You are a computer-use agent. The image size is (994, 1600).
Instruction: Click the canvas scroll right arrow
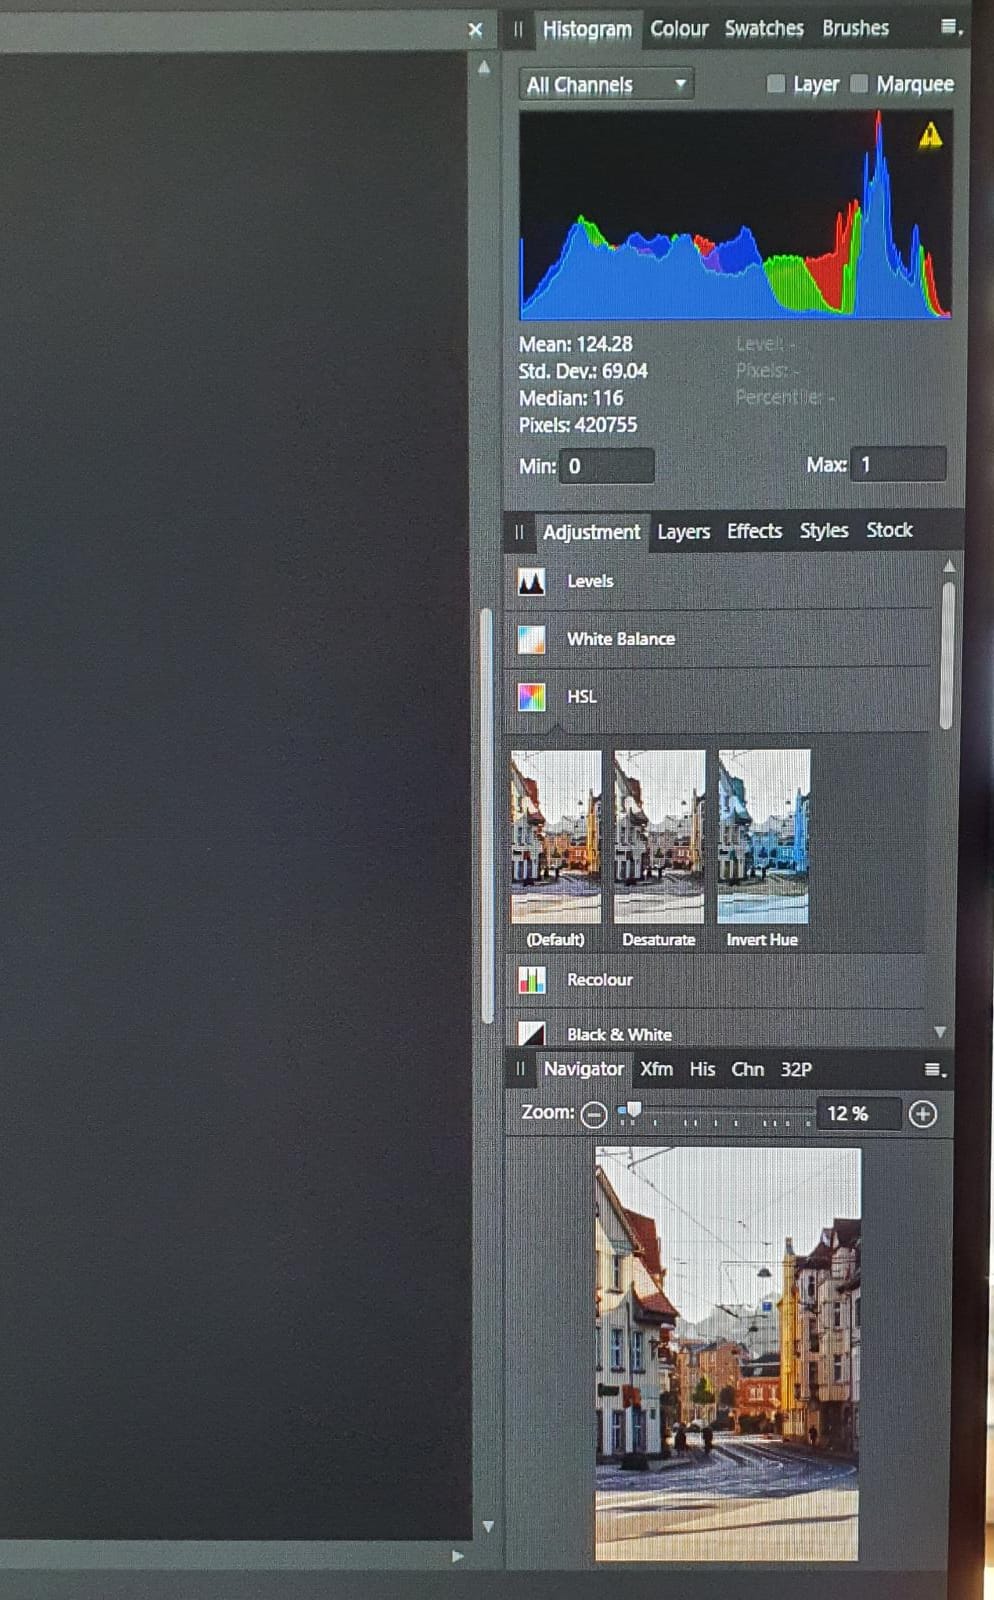coord(458,1556)
